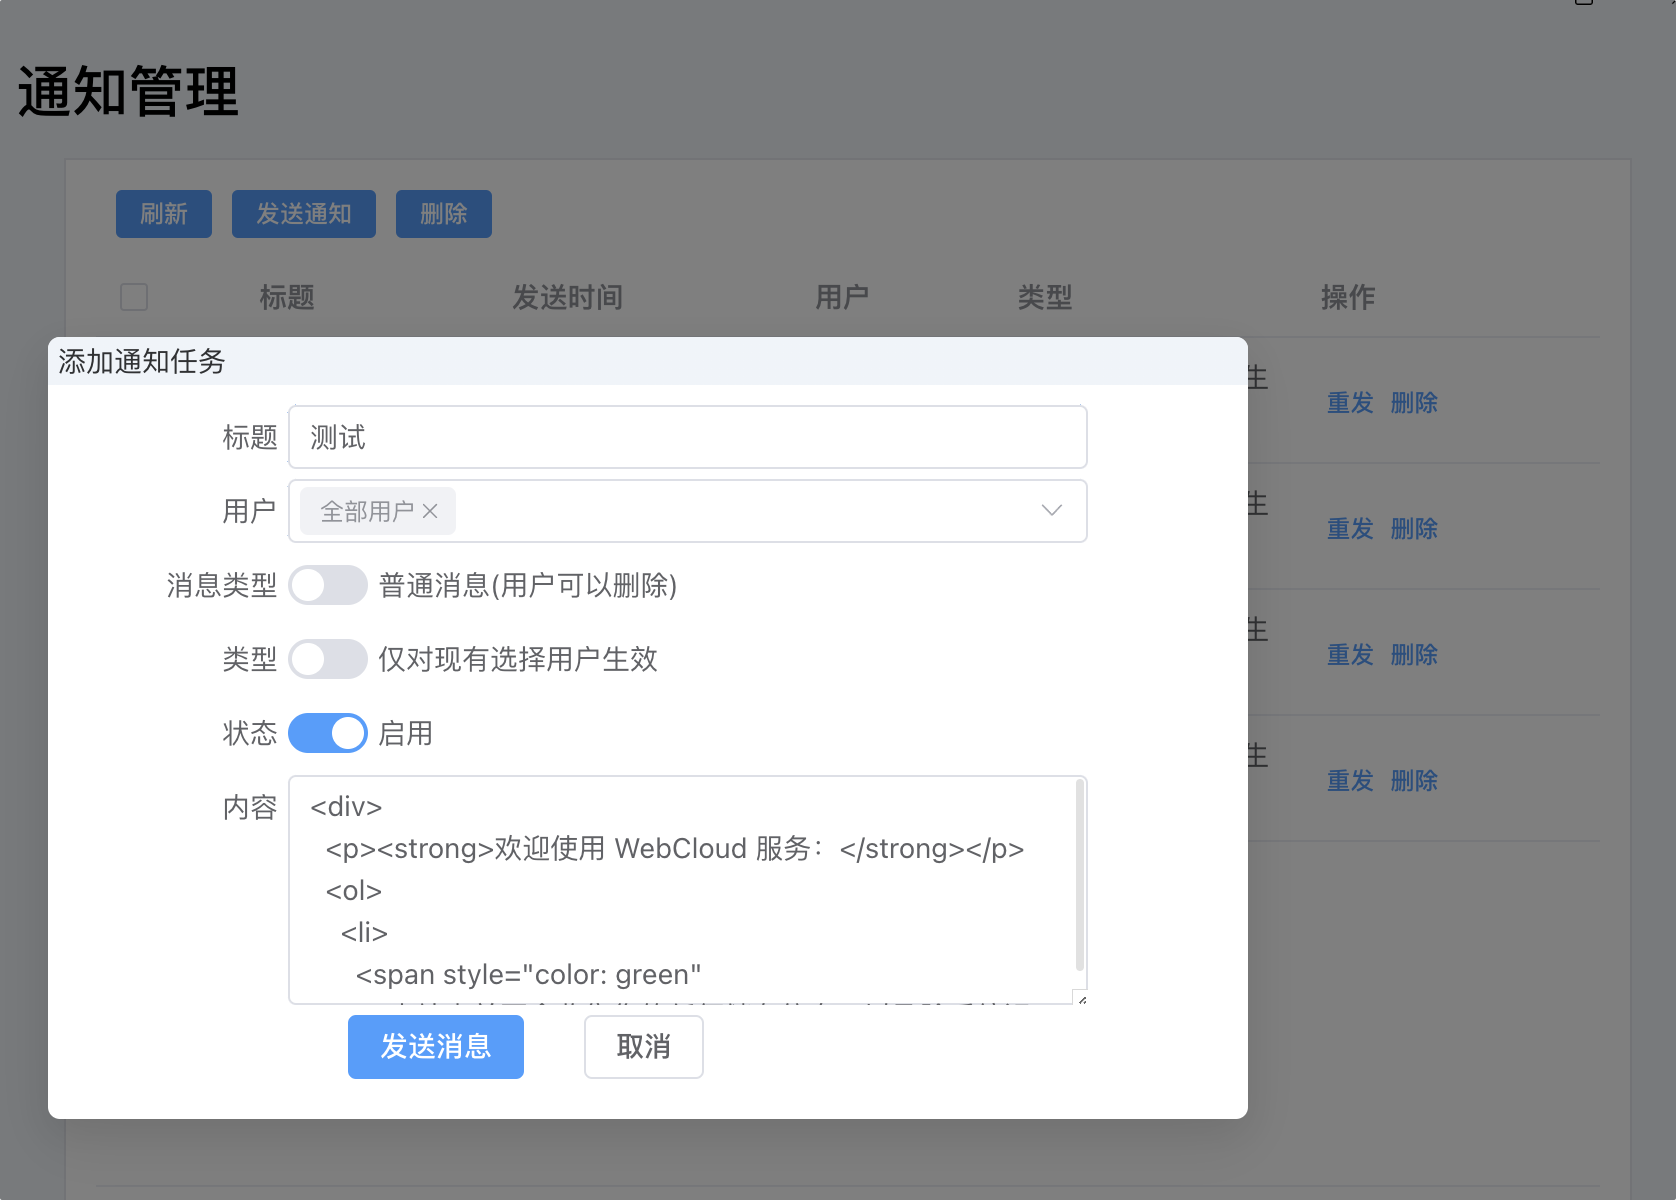Remove the 全部用户 tag via its X
Image resolution: width=1676 pixels, height=1200 pixels.
click(430, 511)
